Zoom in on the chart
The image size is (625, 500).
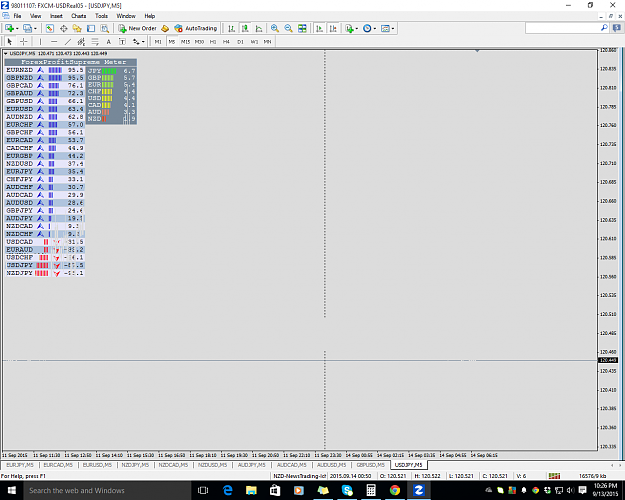pyautogui.click(x=275, y=28)
